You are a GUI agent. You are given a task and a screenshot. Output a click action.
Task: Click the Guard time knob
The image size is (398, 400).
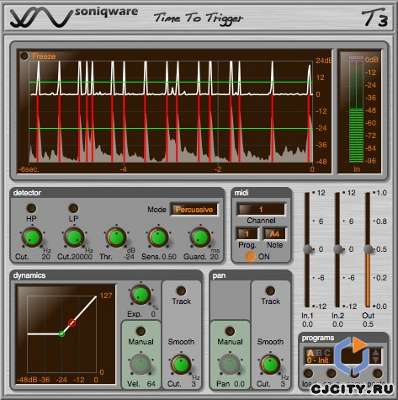200,237
